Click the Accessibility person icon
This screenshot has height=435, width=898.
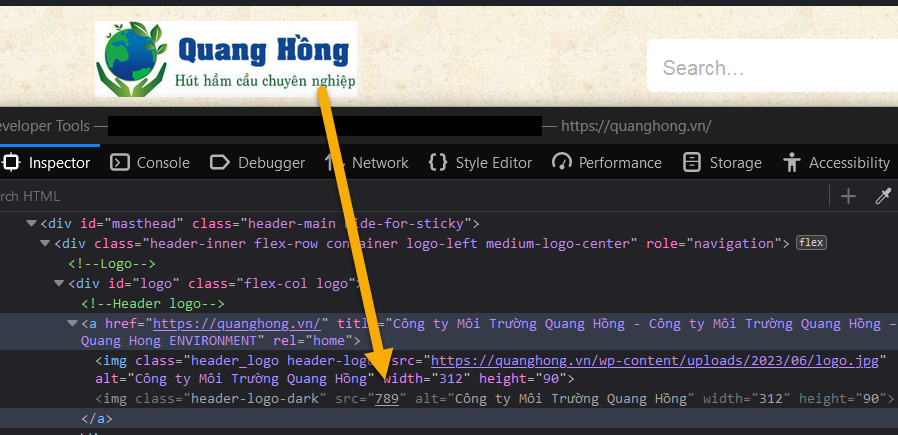[x=792, y=163]
